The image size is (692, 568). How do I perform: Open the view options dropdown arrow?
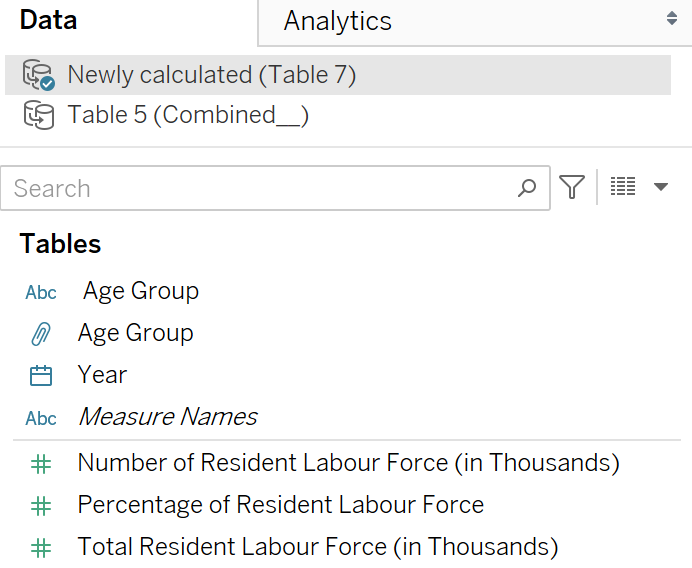pos(660,187)
